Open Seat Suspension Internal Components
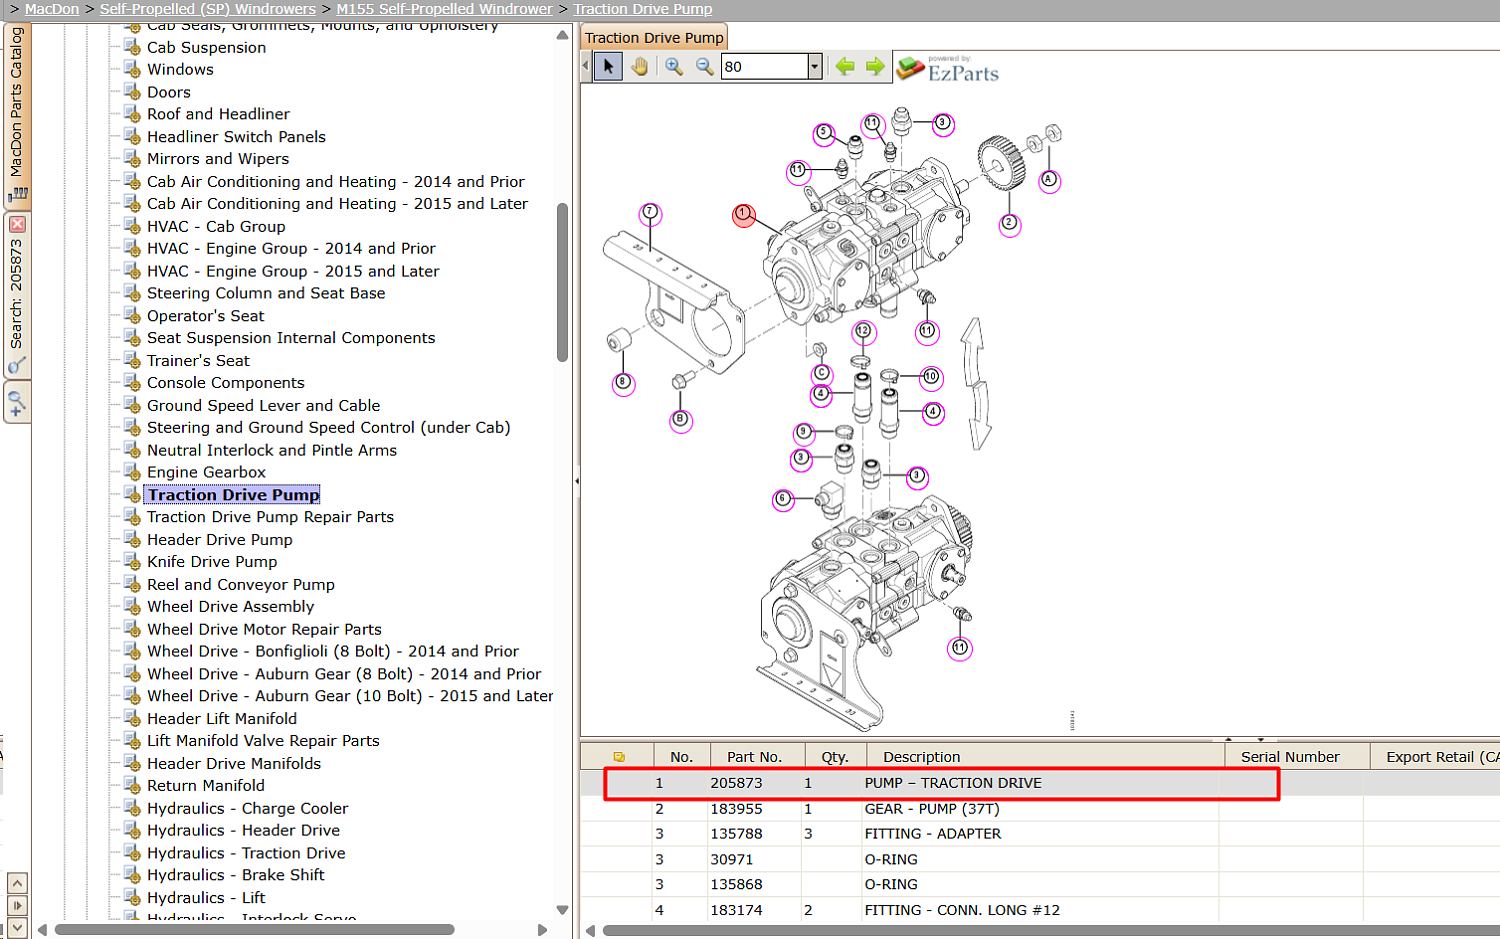1500x939 pixels. click(x=291, y=338)
